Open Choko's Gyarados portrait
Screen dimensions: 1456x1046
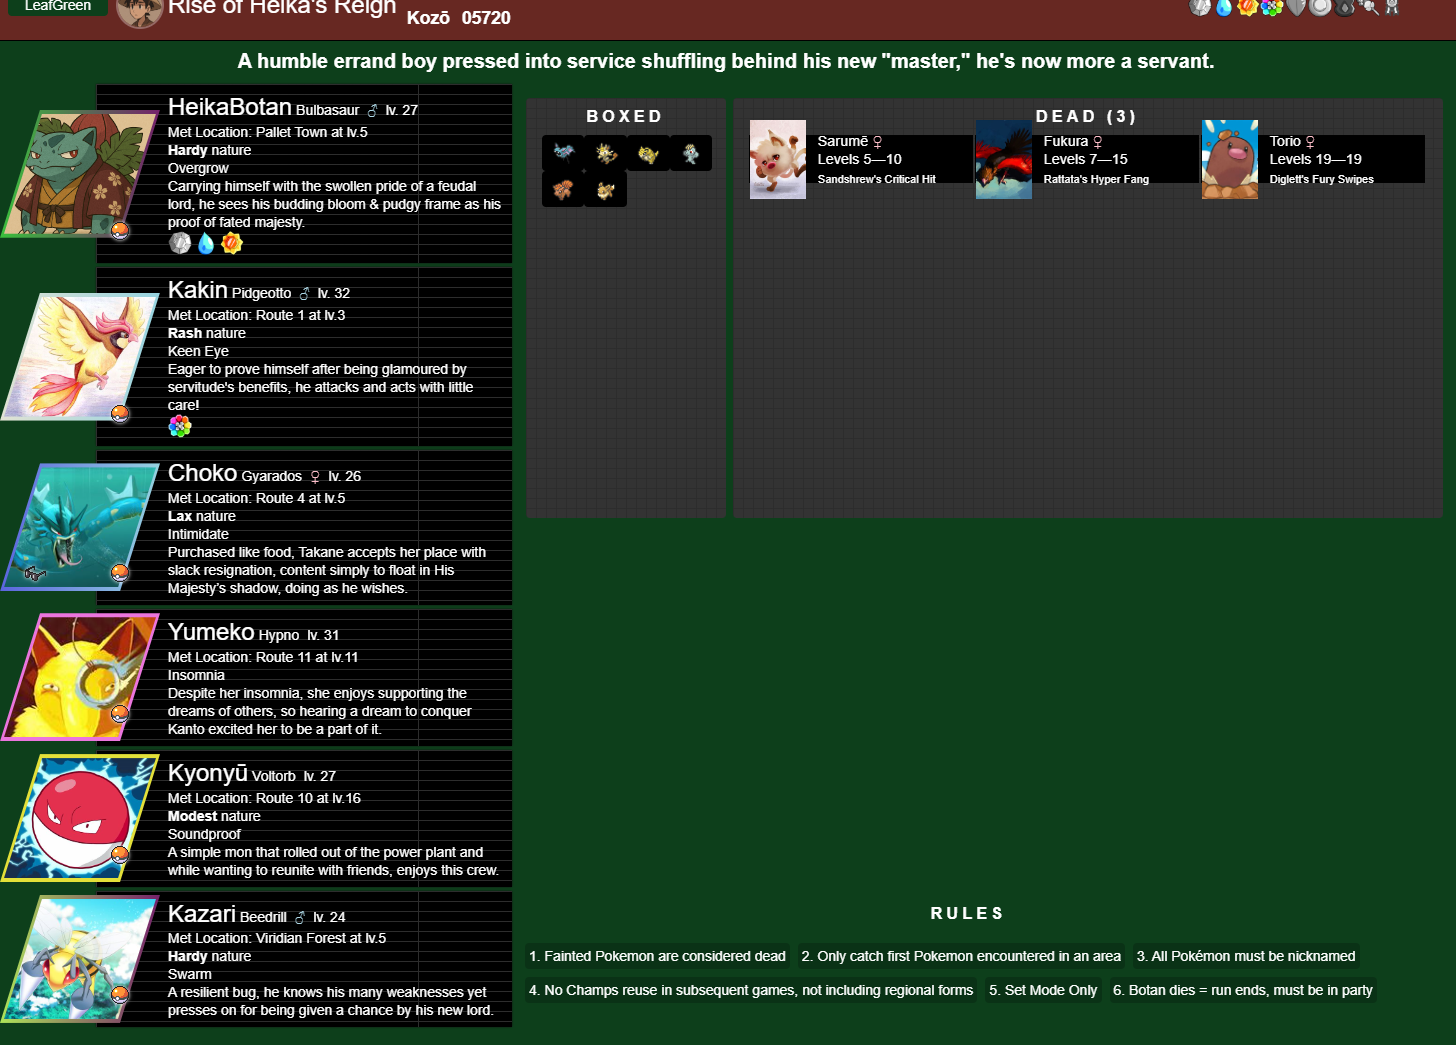[x=80, y=527]
